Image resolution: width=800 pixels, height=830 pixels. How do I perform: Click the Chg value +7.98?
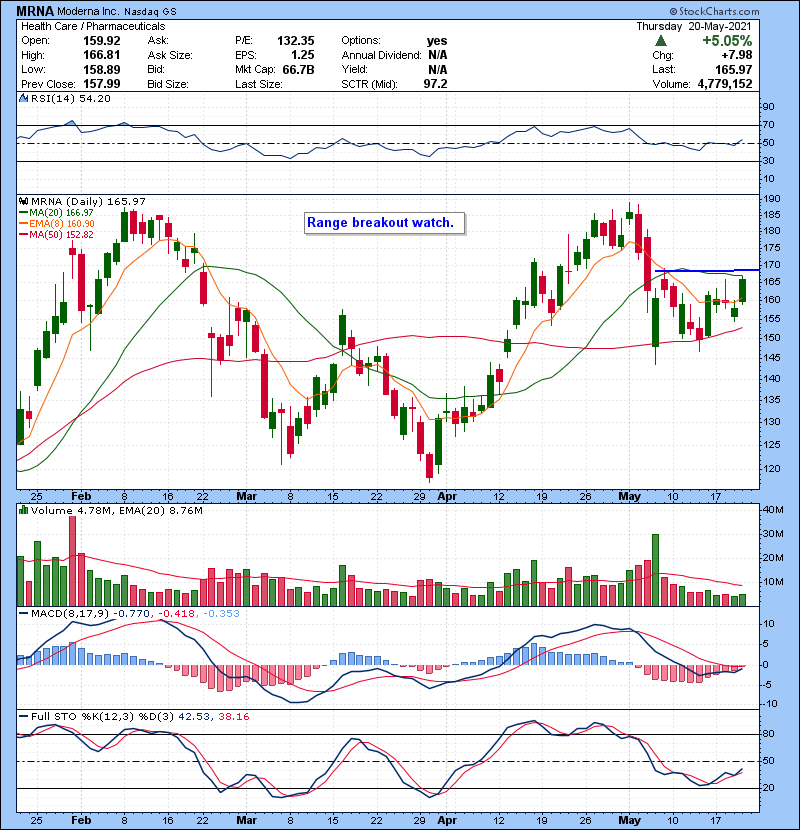[736, 55]
